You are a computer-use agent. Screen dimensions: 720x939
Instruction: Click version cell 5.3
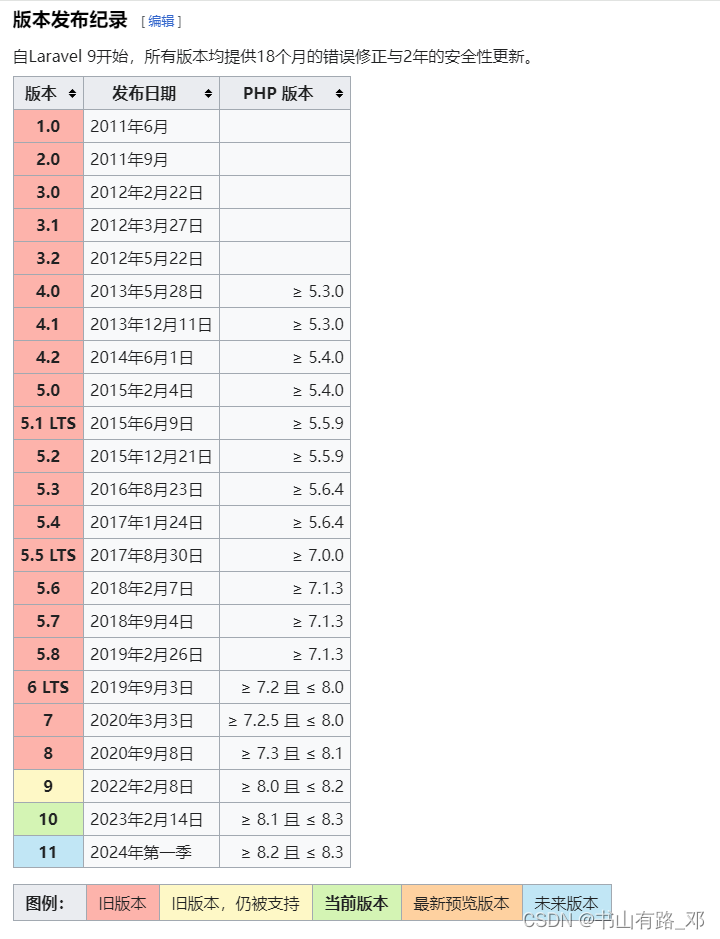pos(49,489)
